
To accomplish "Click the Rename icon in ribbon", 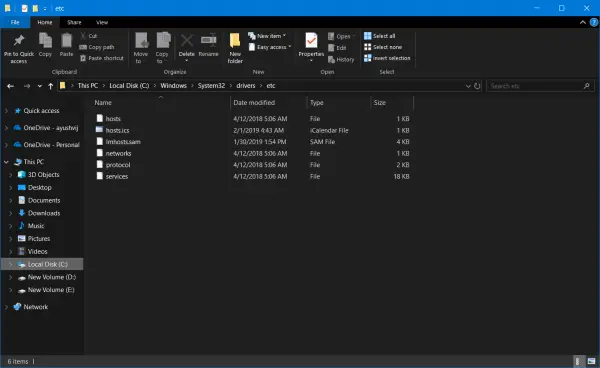I will [209, 40].
